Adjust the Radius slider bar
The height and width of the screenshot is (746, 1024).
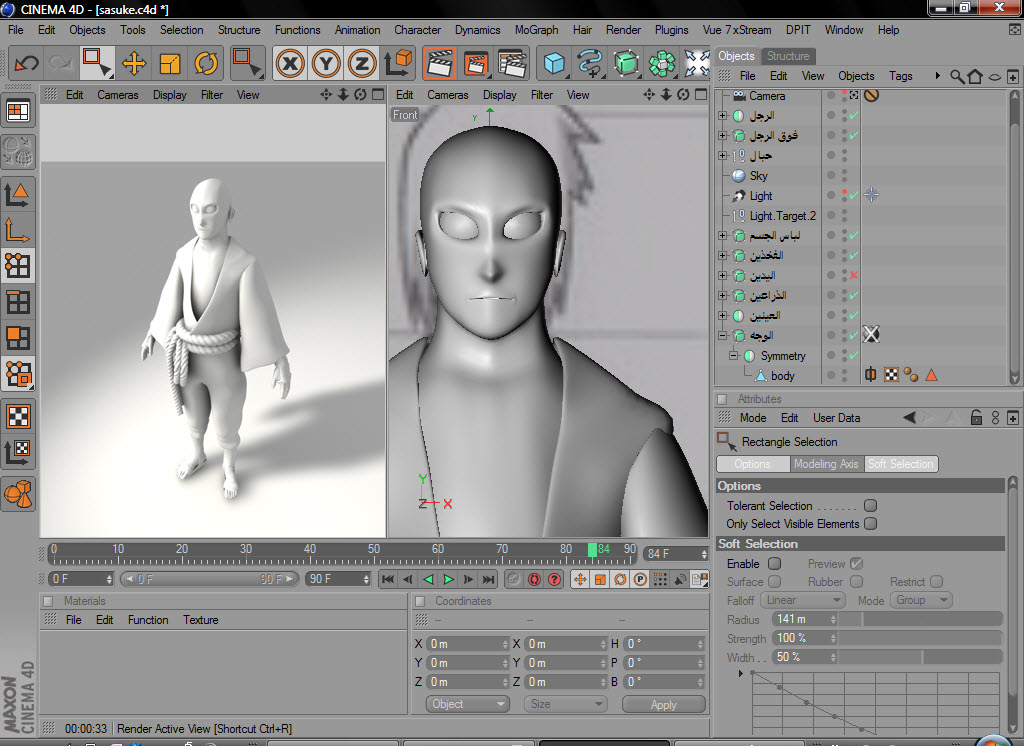(x=921, y=619)
